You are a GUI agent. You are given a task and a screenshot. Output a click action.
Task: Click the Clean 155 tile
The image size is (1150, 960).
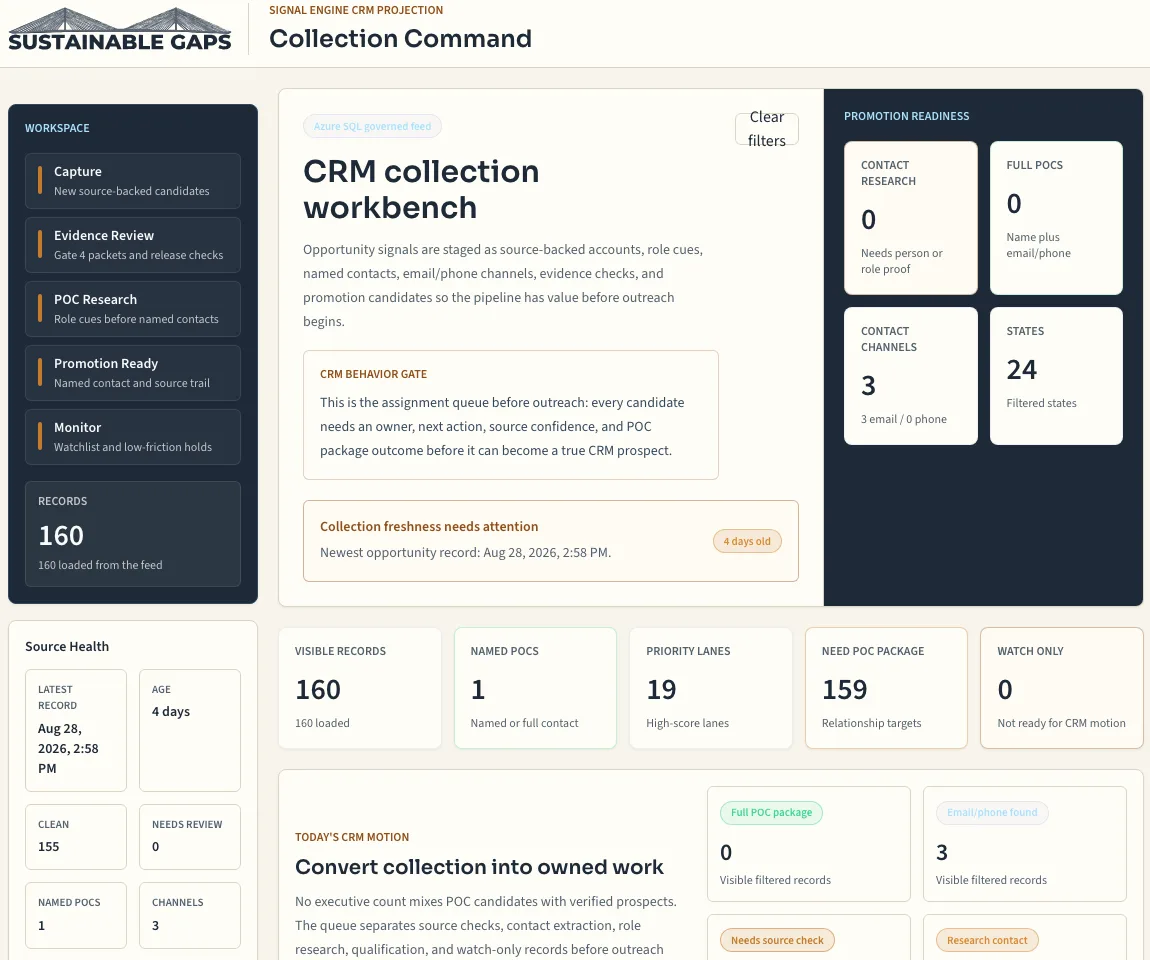[76, 837]
